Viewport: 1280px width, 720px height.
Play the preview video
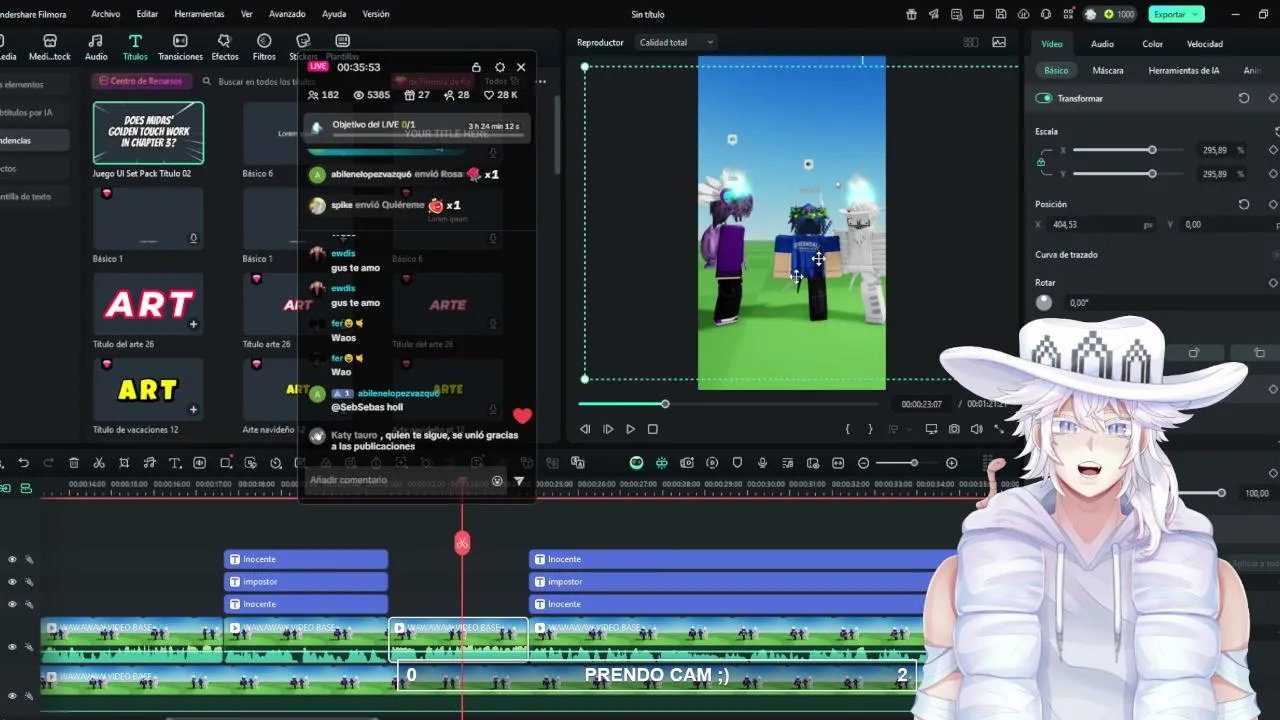click(x=630, y=429)
